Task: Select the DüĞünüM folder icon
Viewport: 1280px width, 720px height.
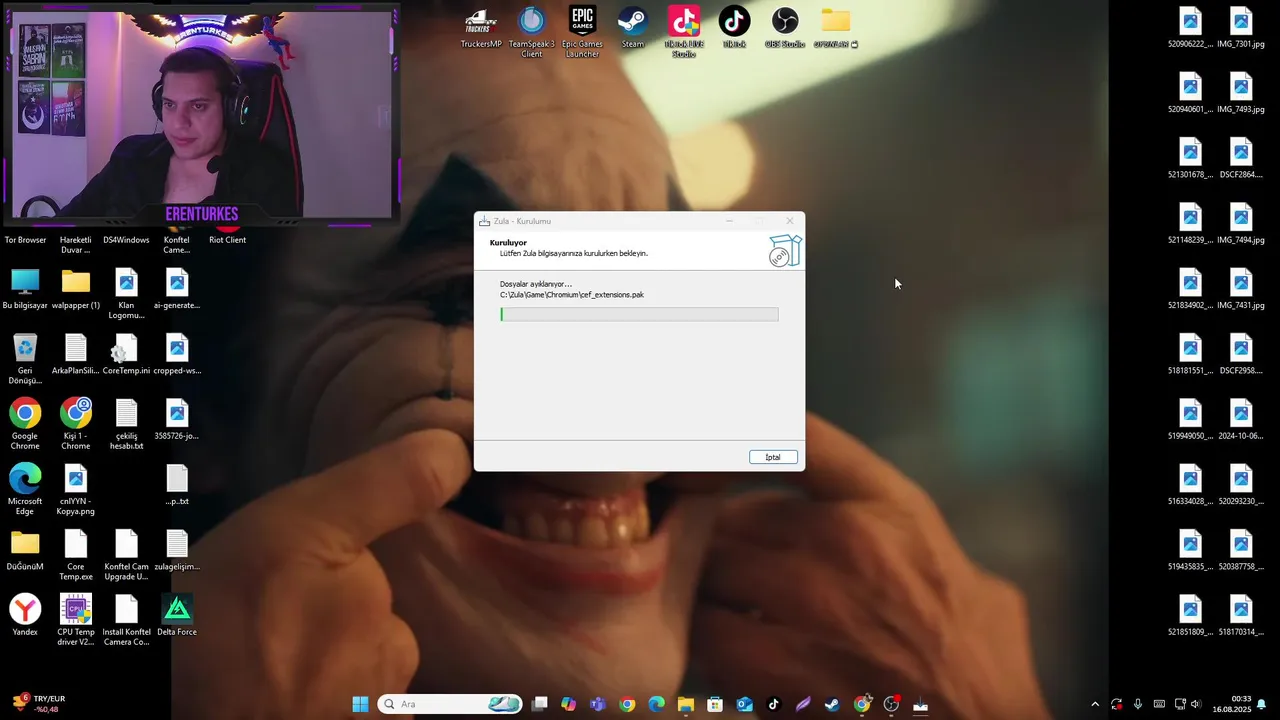Action: (x=25, y=549)
